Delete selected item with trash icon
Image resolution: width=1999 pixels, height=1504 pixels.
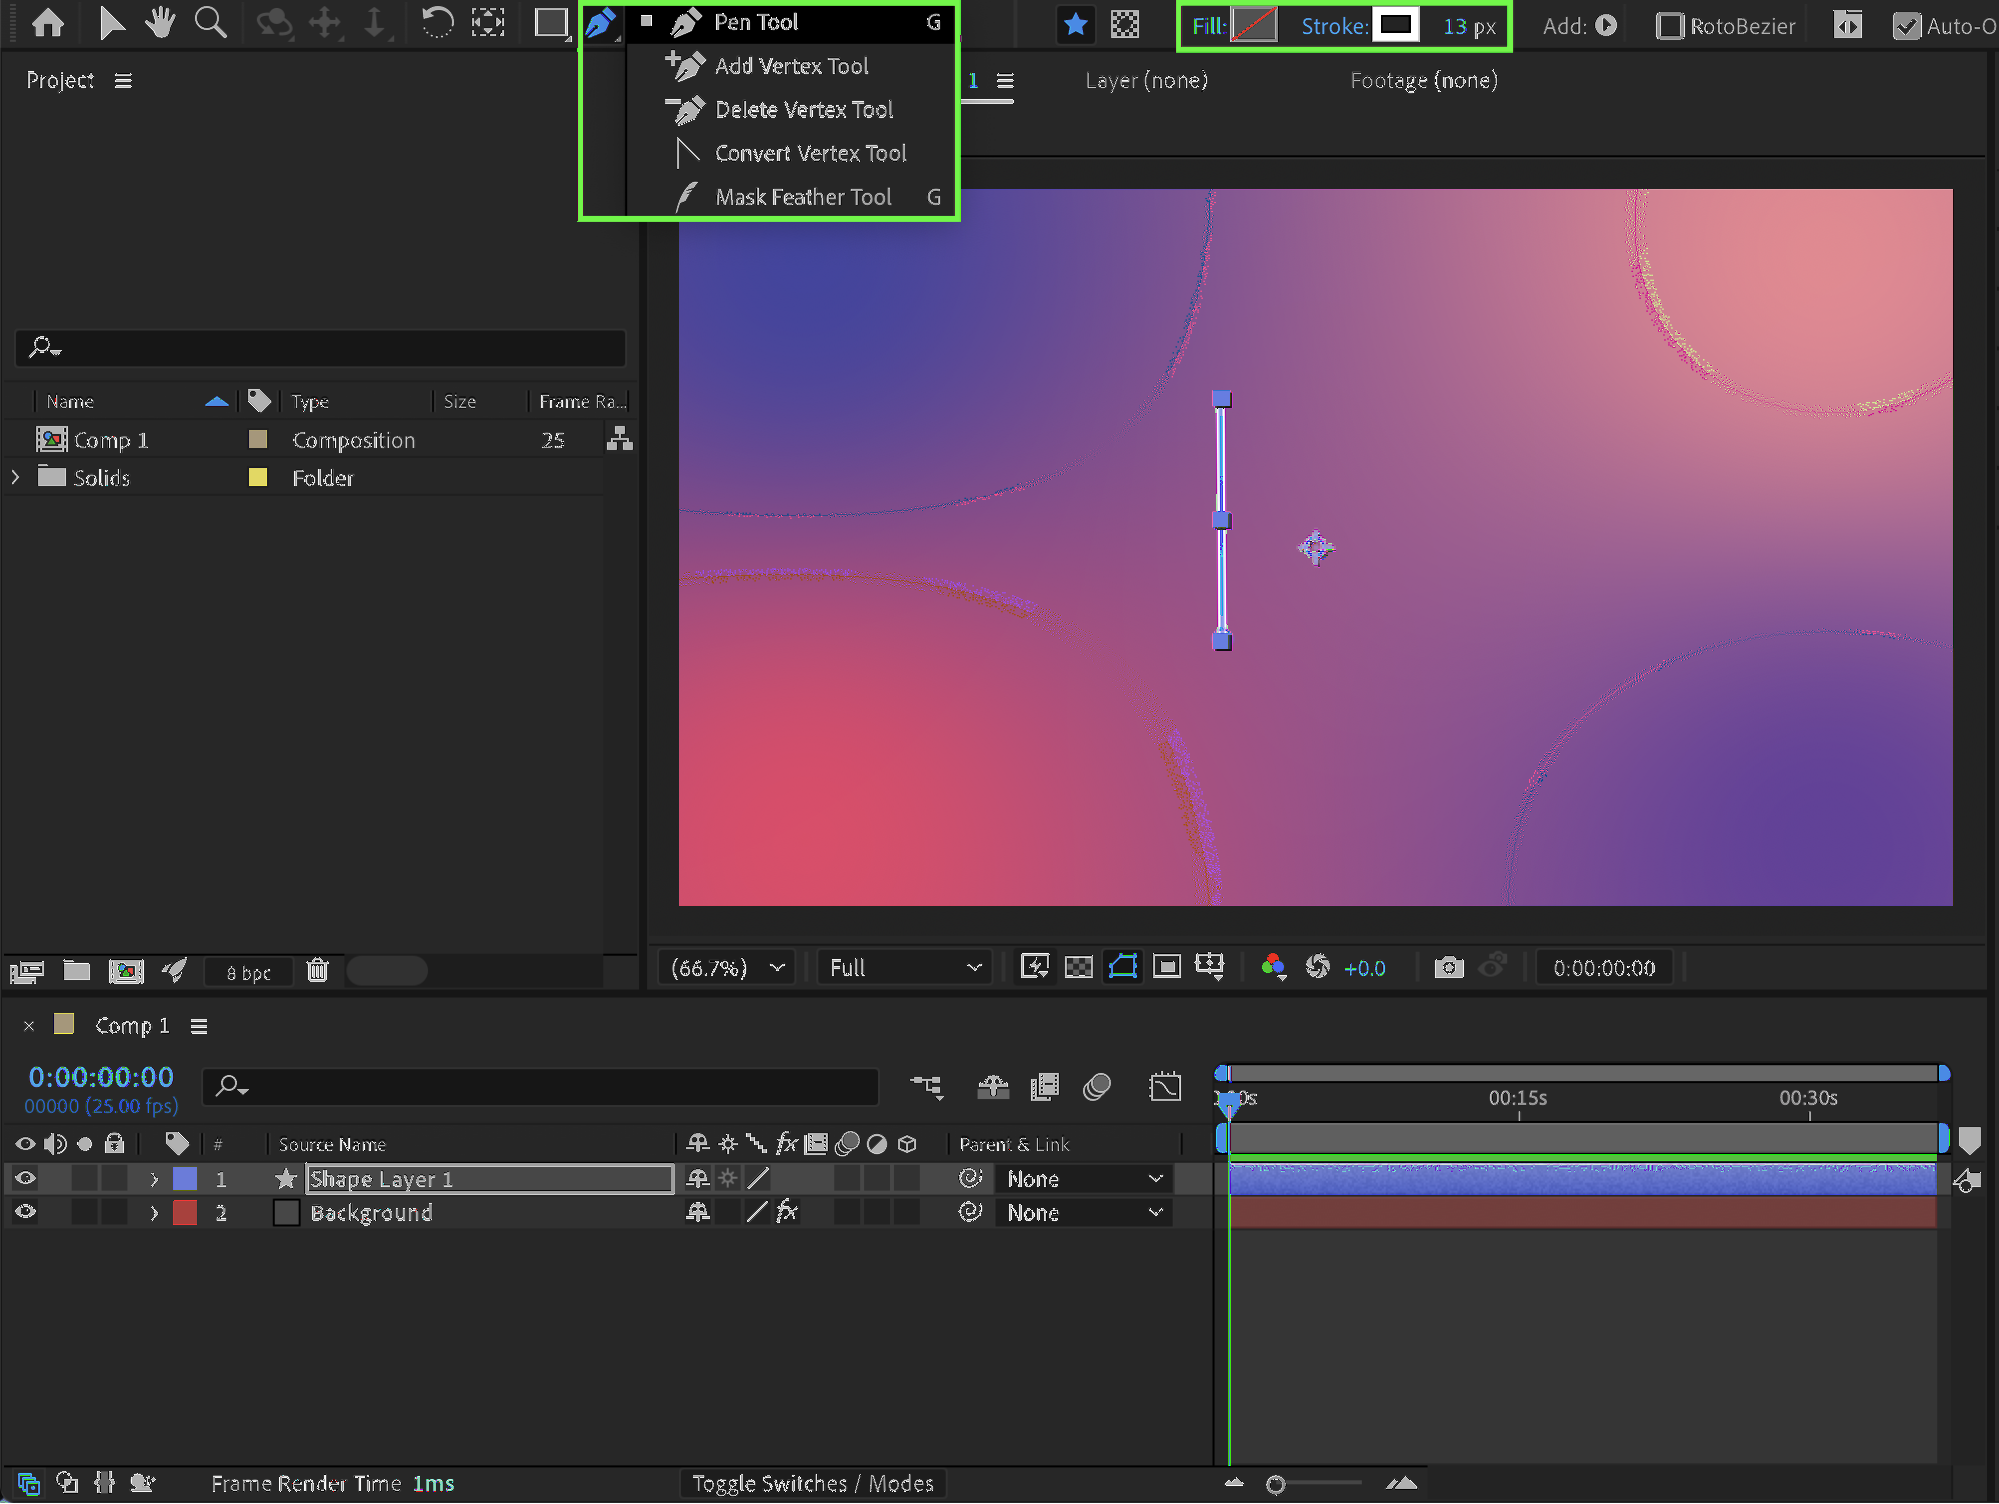point(317,970)
